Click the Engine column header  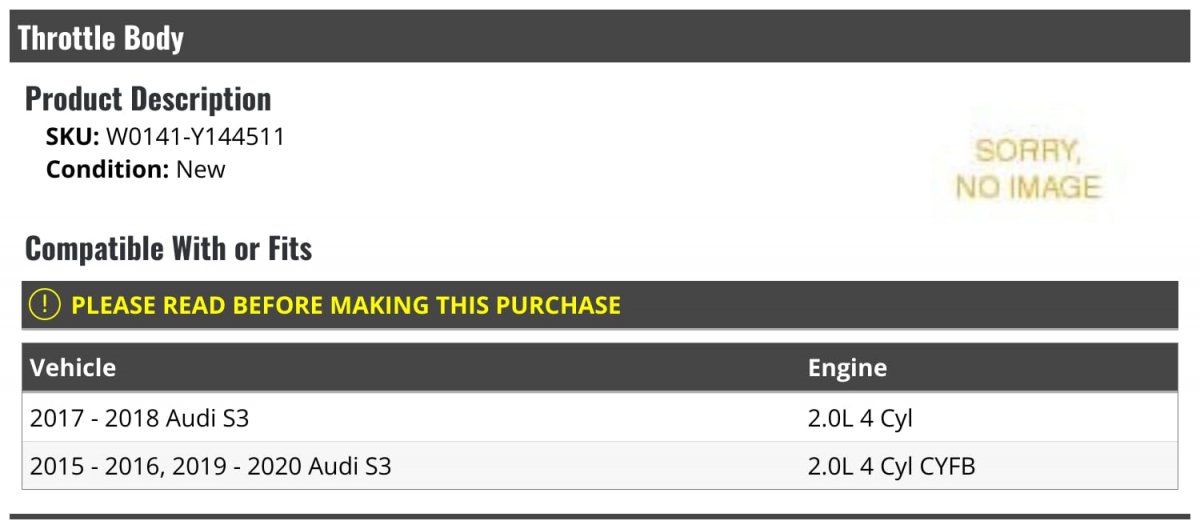pyautogui.click(x=847, y=368)
